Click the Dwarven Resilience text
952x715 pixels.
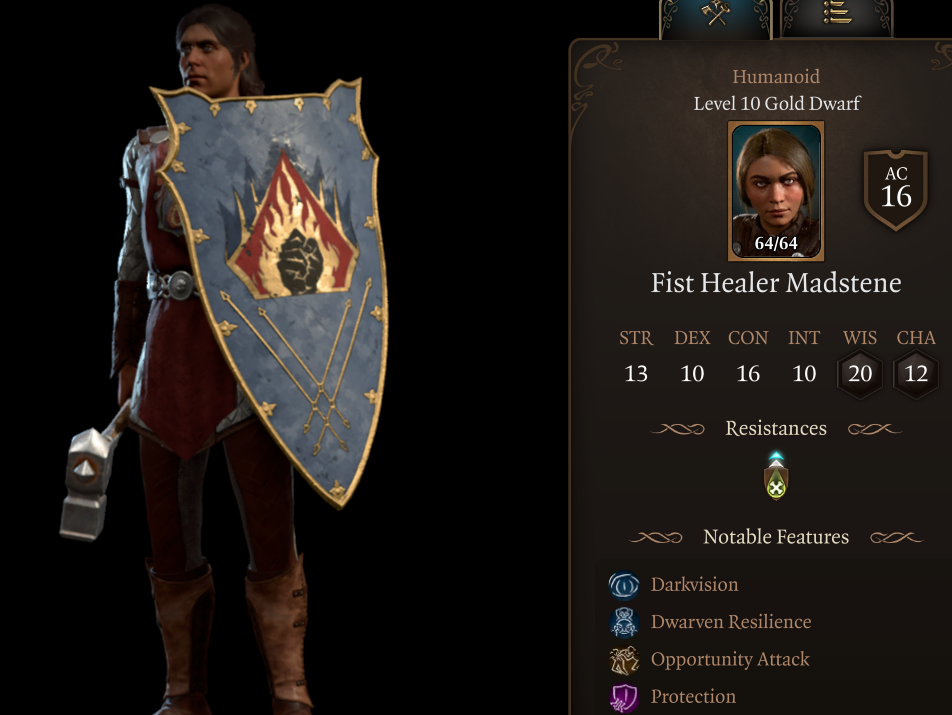click(731, 622)
